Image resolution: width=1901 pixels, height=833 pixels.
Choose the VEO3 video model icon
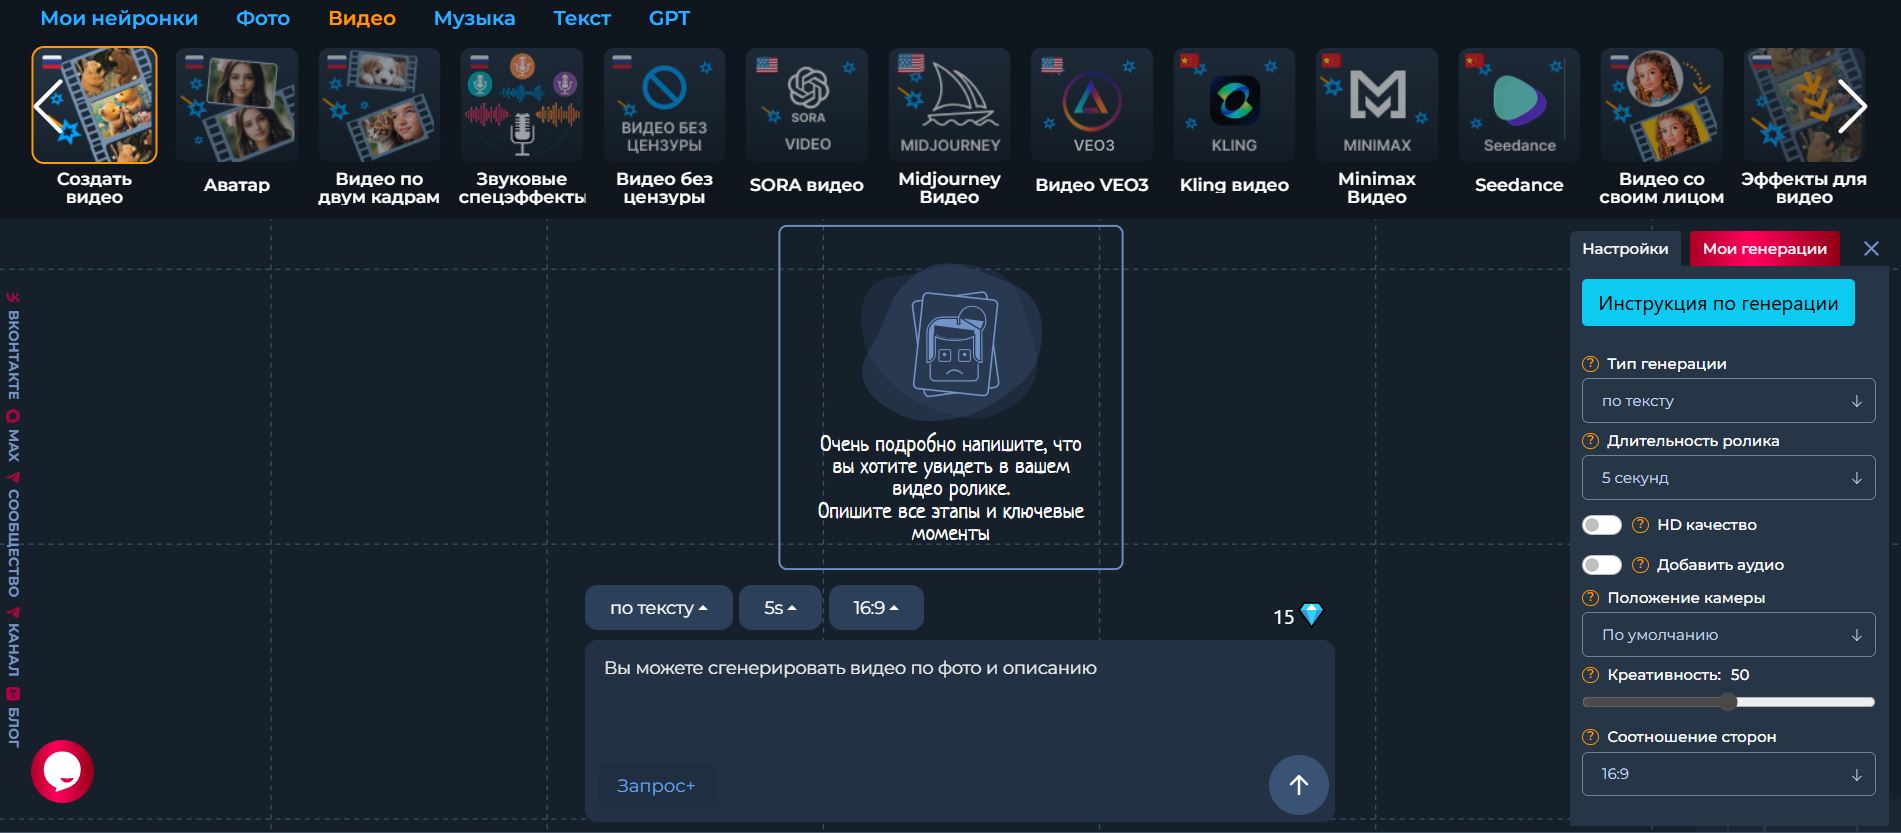coord(1092,105)
